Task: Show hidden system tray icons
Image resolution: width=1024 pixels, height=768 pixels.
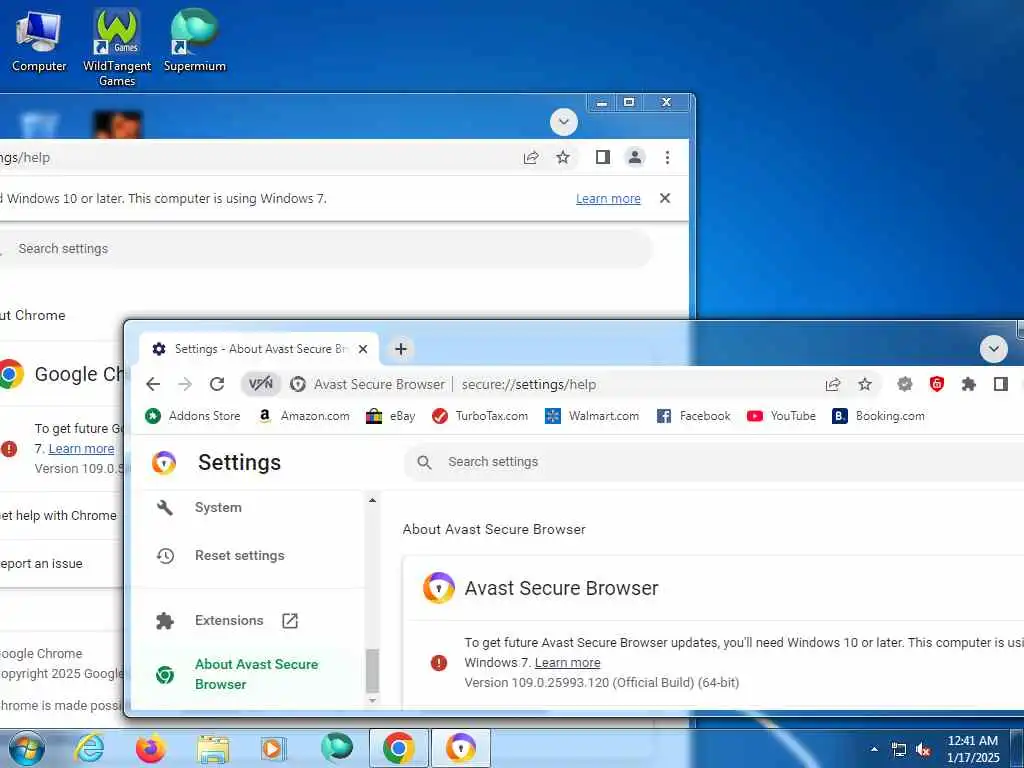Action: (874, 749)
